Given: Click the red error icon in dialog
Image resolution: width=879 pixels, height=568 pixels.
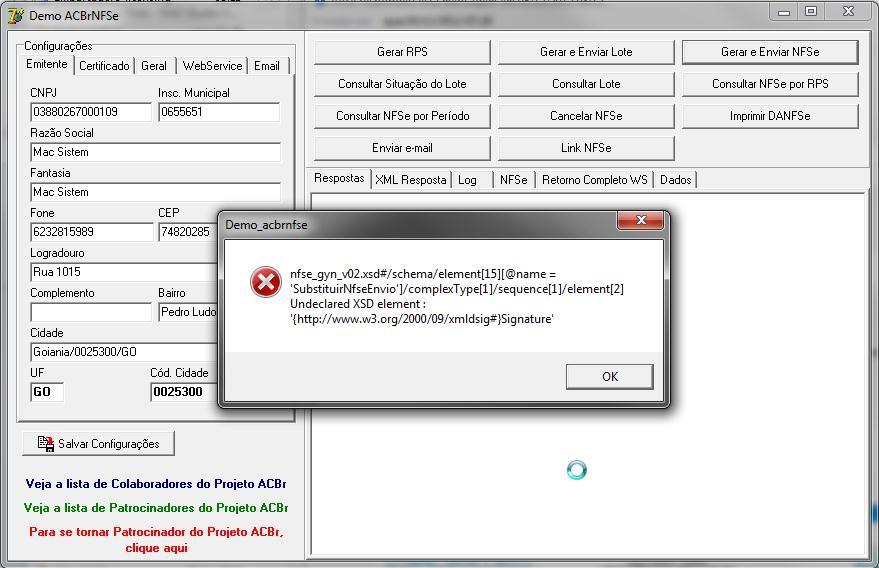Looking at the screenshot, I should point(266,281).
